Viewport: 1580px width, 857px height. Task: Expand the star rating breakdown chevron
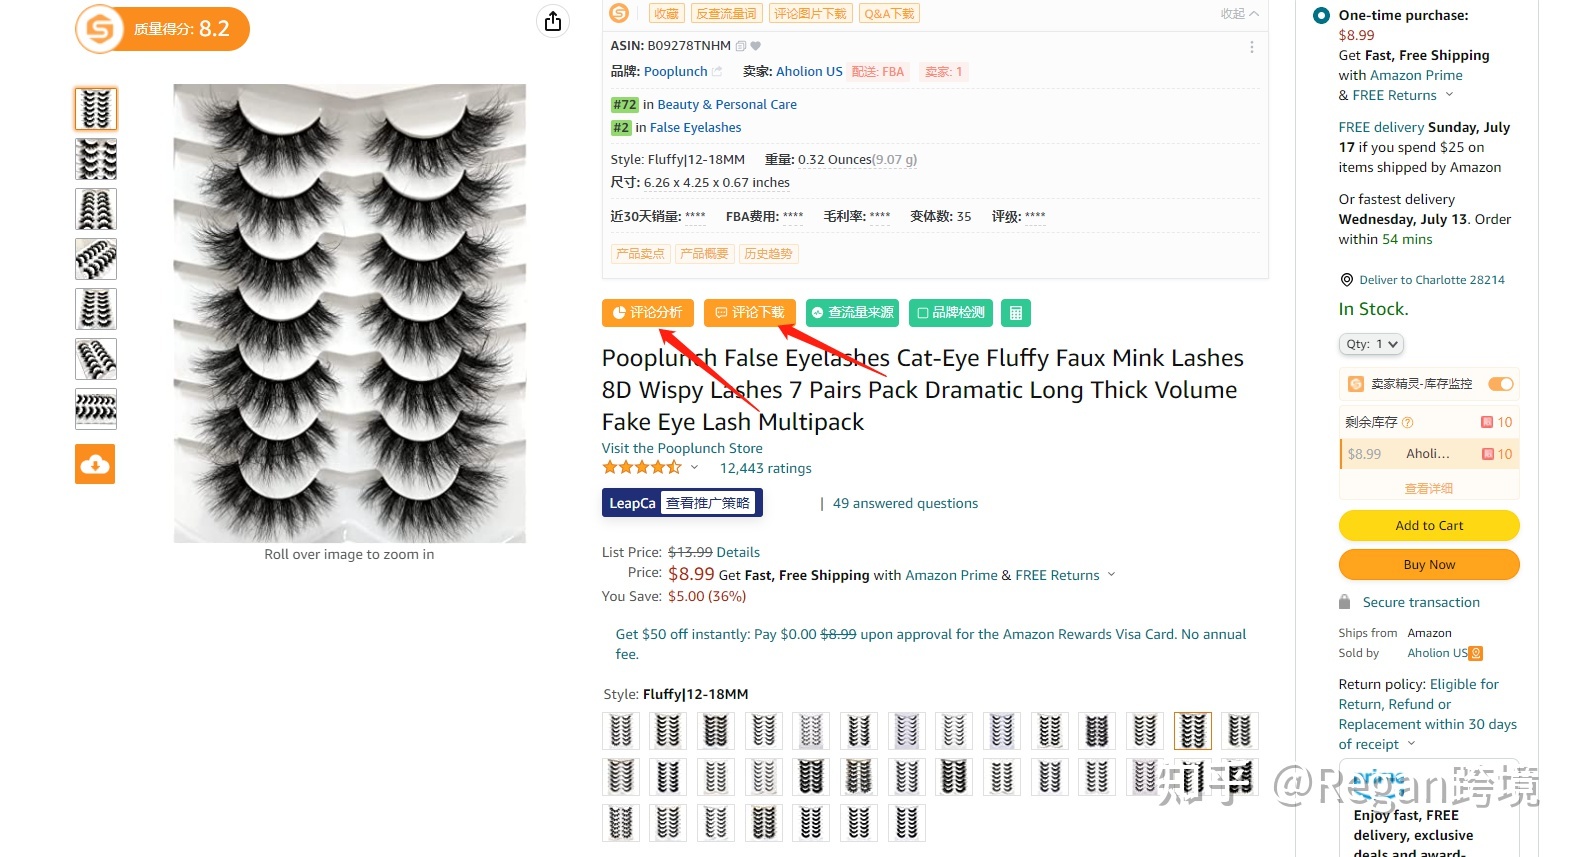pyautogui.click(x=694, y=467)
